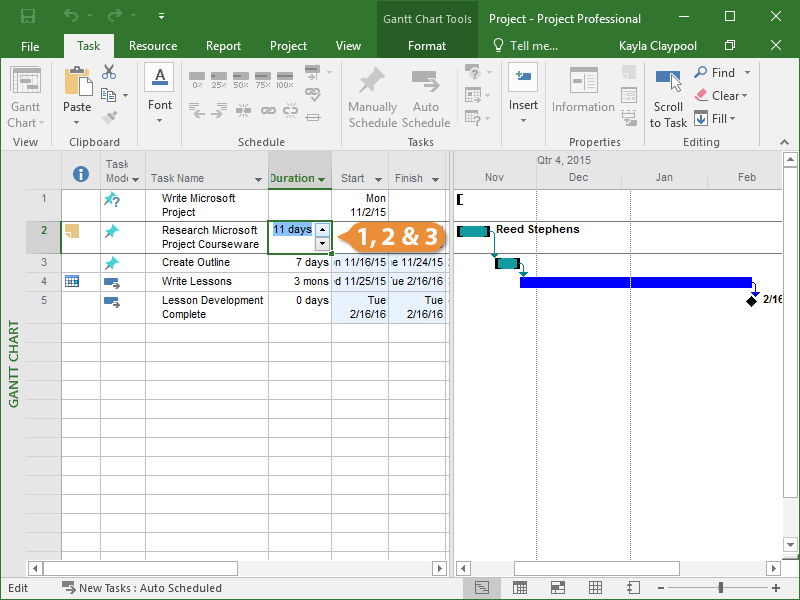Viewport: 800px width, 600px height.
Task: Toggle Resource Sheet view in status bar
Action: click(595, 588)
